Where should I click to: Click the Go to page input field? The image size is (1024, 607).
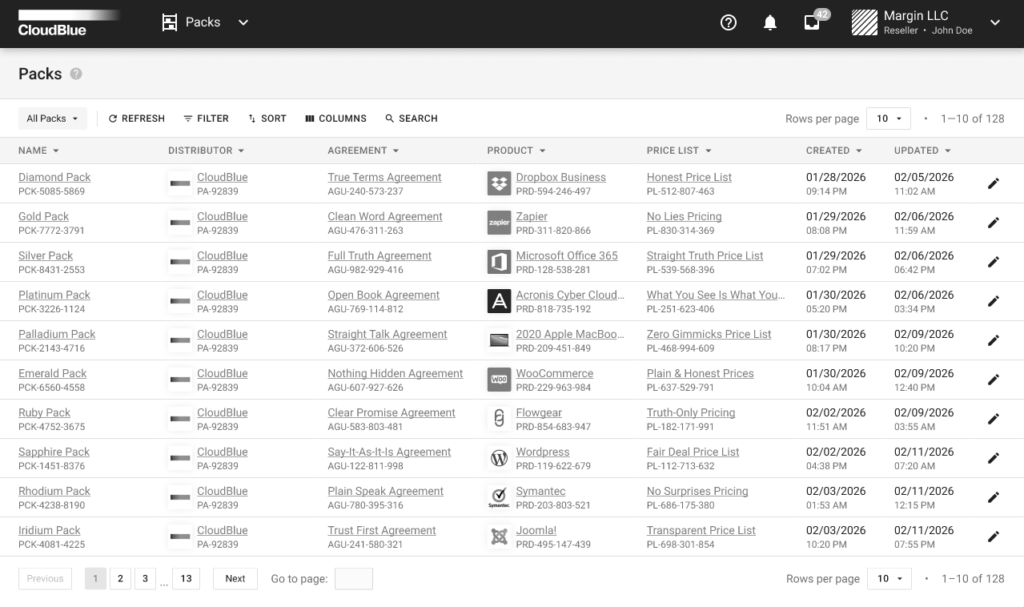coord(353,579)
